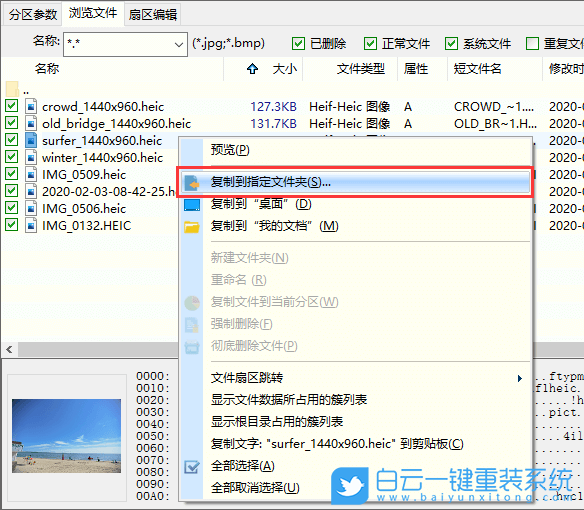Image resolution: width=584 pixels, height=510 pixels.
Task: Choose 显示根目录占用的簇列表 menu item
Action: 356,422
